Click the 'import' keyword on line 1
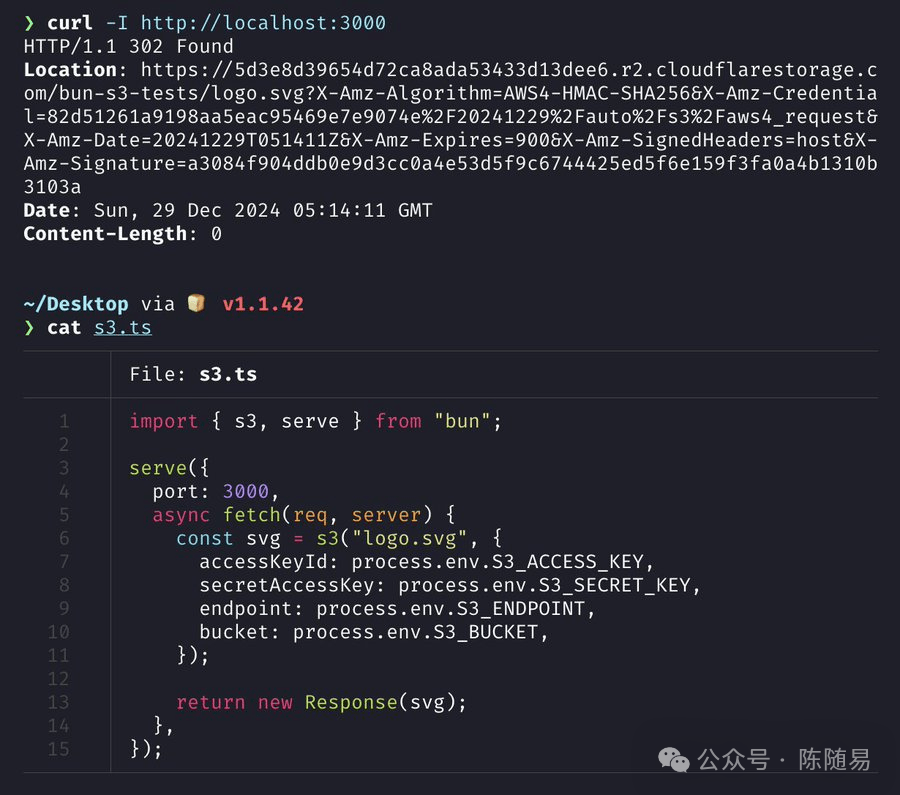 click(164, 421)
